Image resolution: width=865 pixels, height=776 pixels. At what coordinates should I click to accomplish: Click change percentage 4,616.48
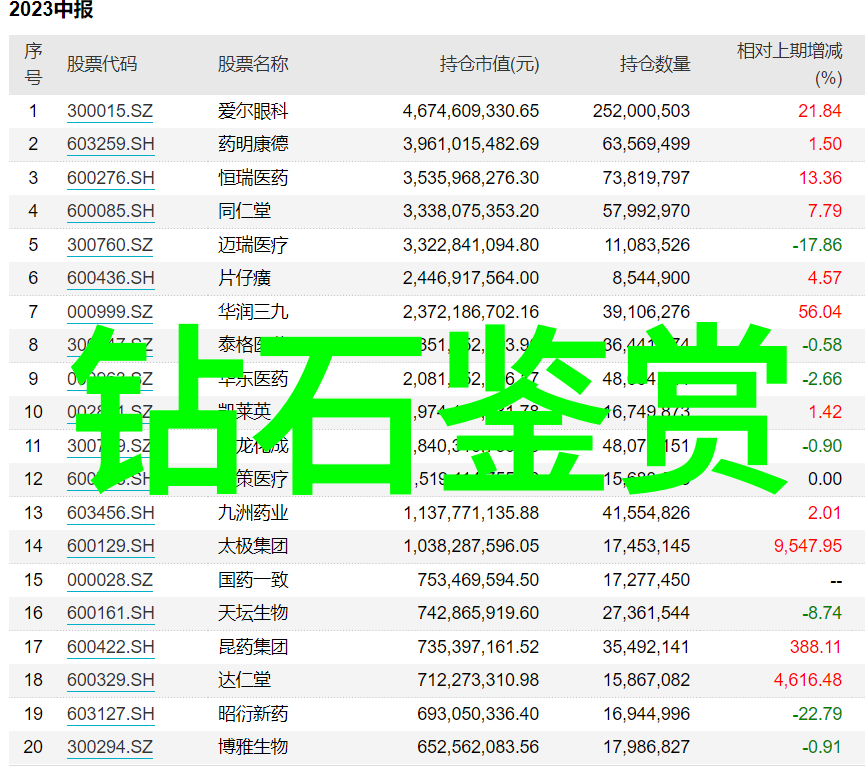808,681
